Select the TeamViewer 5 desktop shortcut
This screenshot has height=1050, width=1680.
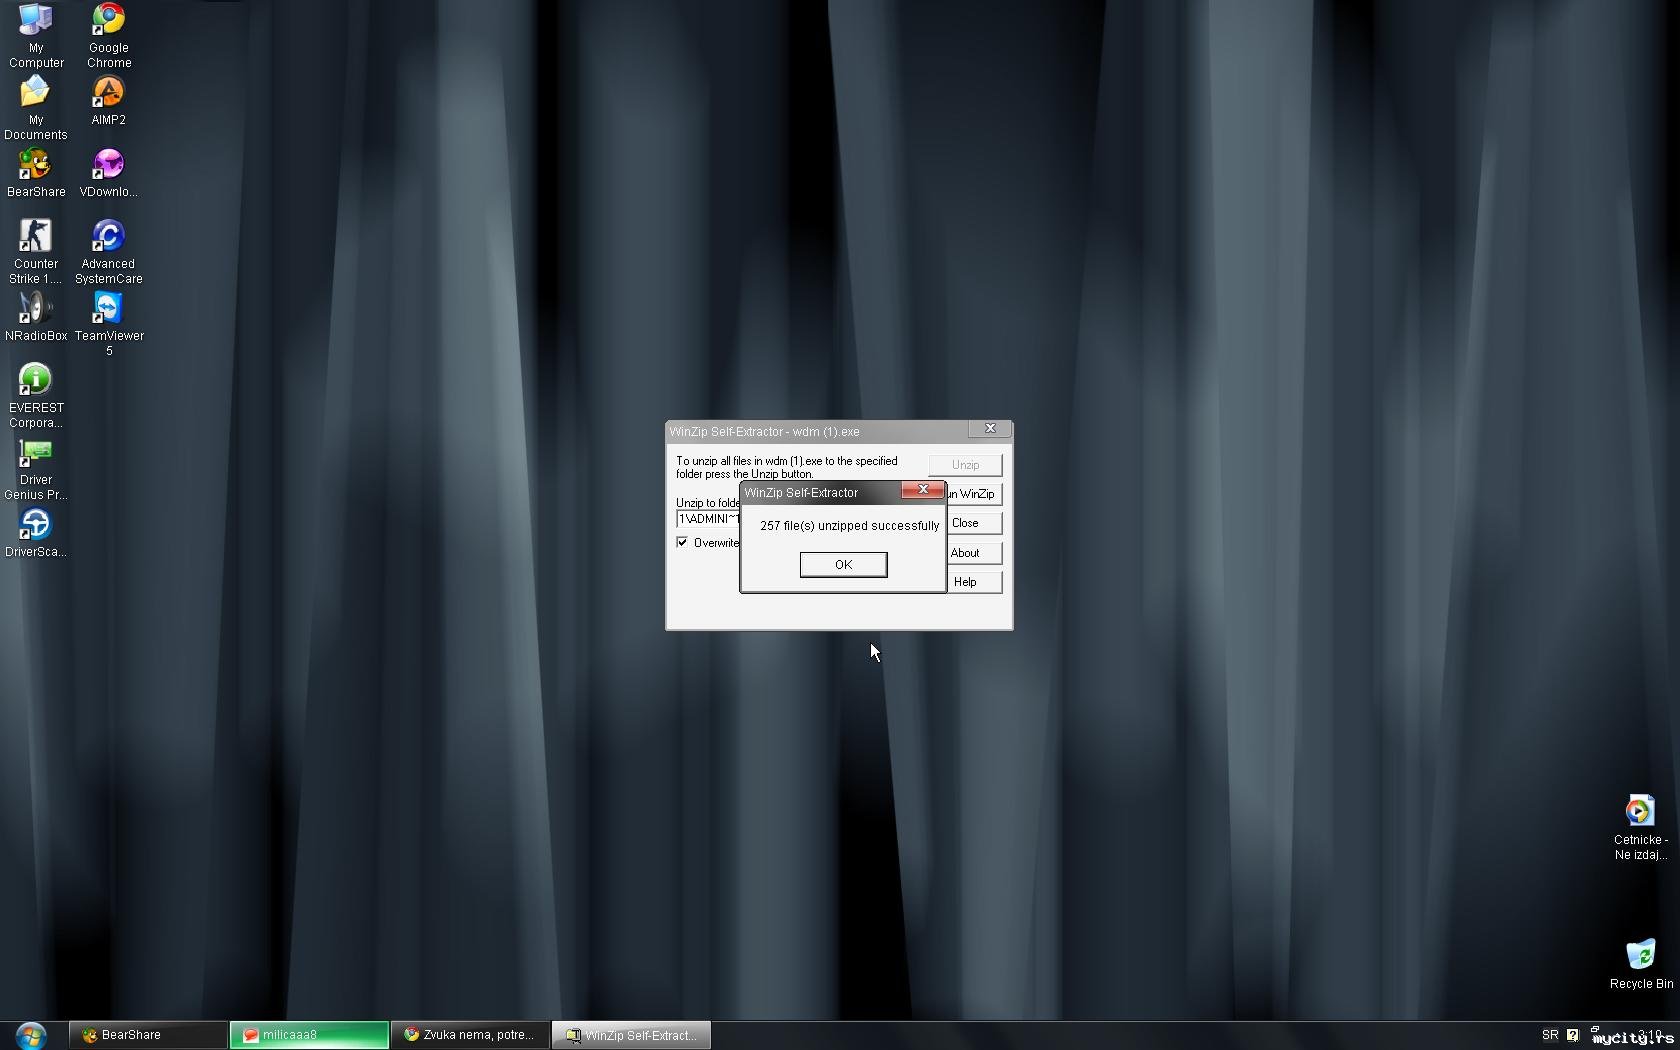[x=109, y=324]
